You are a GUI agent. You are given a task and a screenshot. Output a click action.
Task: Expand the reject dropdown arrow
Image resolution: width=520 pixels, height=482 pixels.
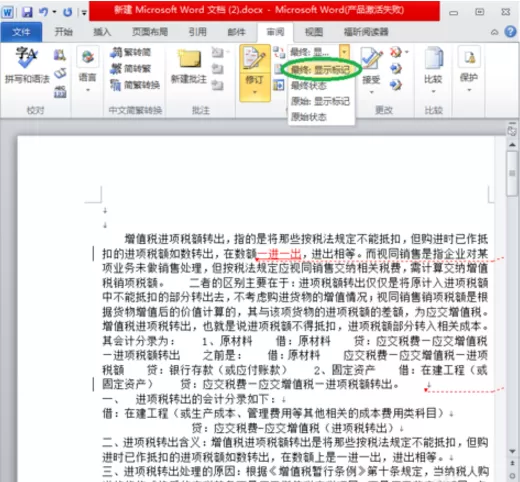click(x=407, y=52)
